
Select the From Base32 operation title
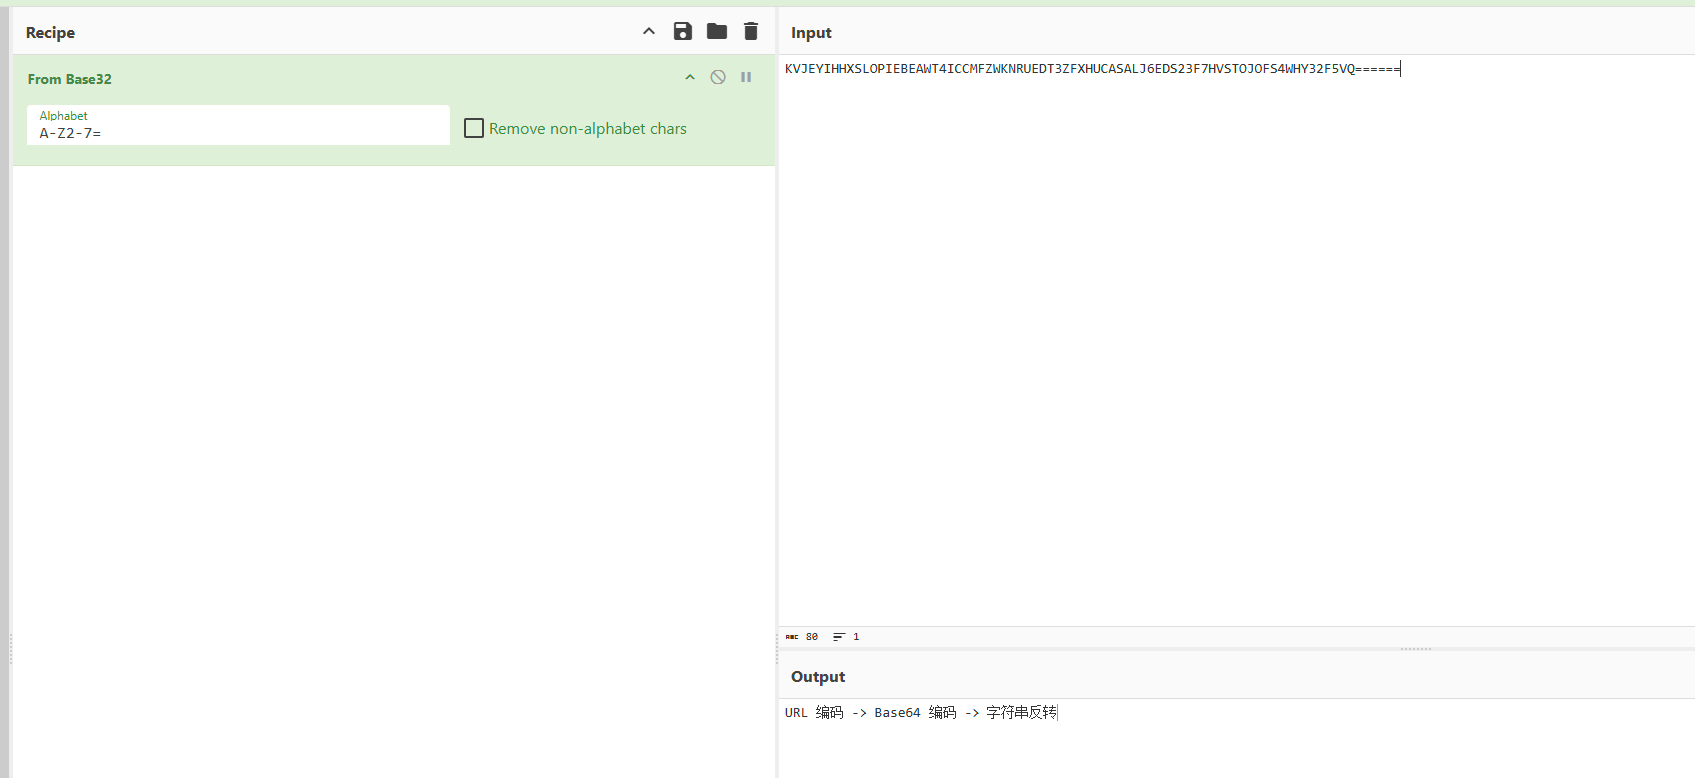(x=70, y=79)
